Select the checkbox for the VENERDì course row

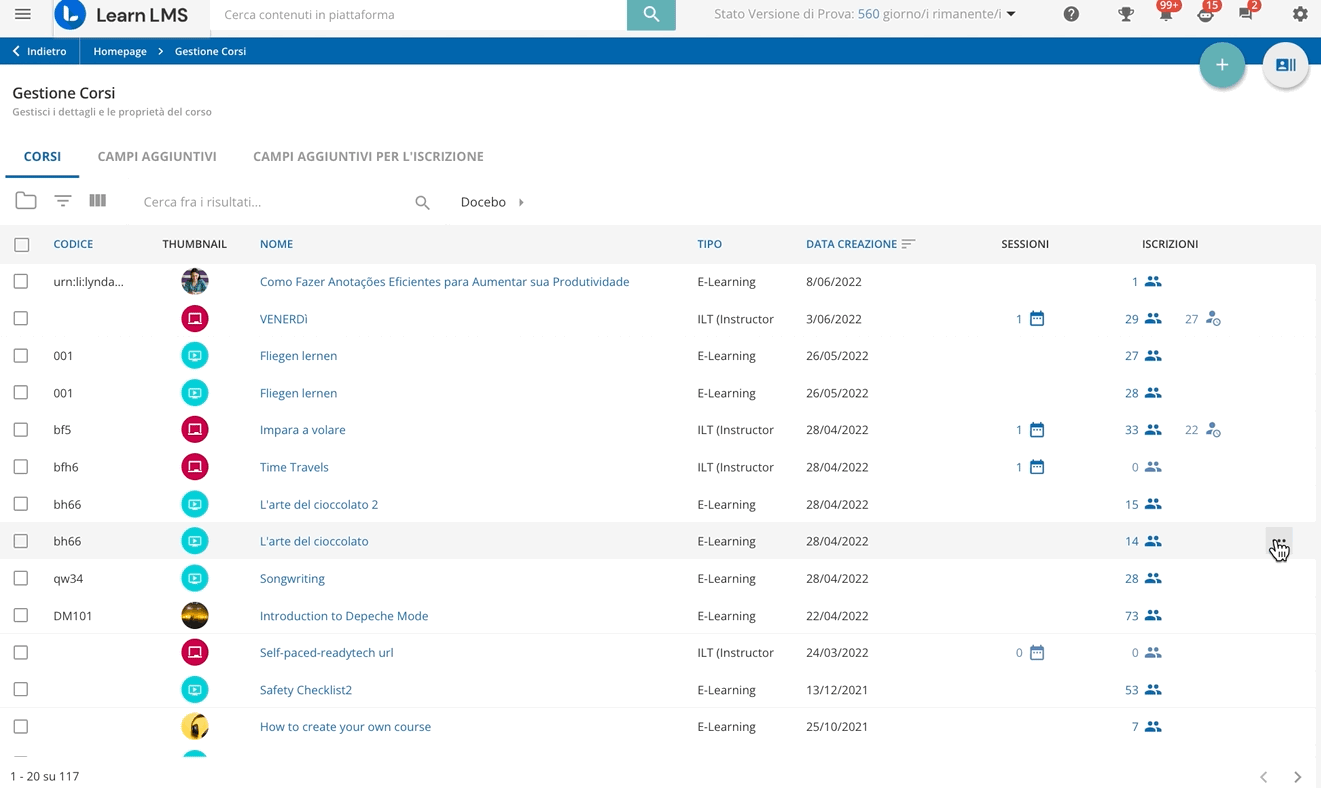(21, 318)
